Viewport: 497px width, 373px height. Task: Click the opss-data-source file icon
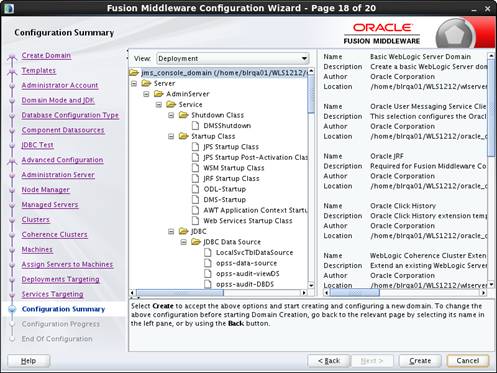[x=208, y=263]
